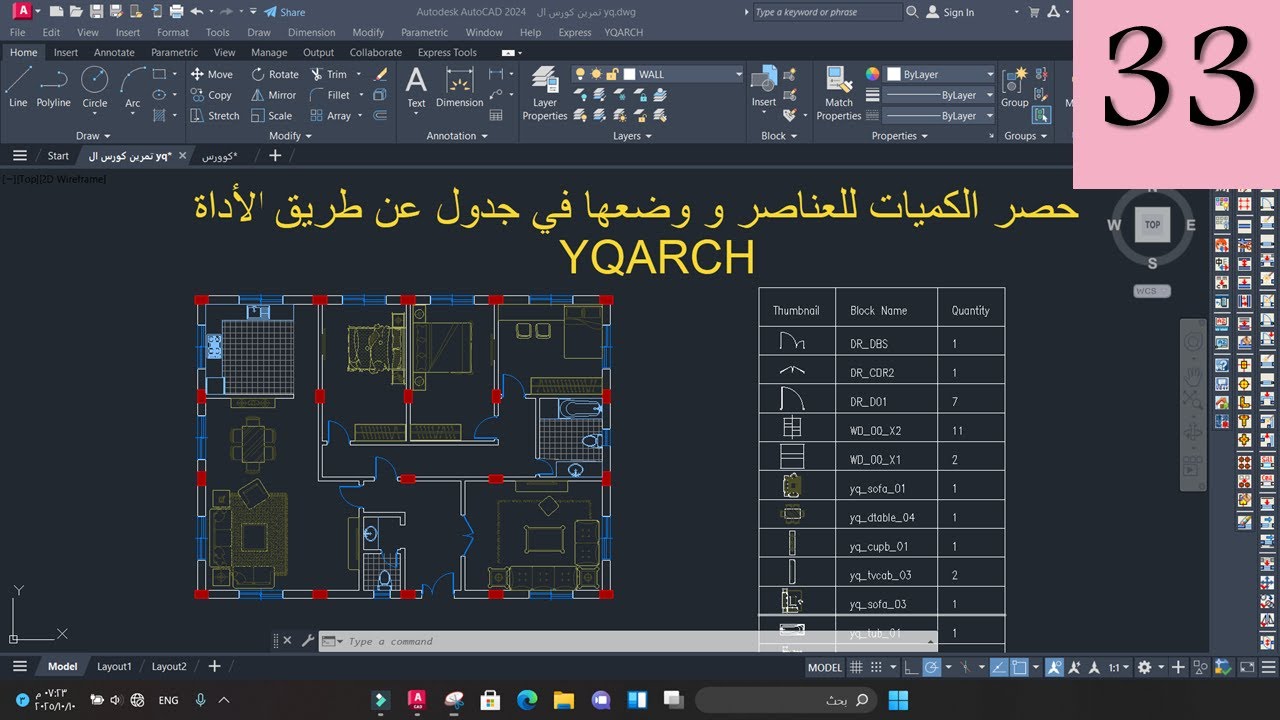1280x720 pixels.
Task: Use the Rotate tool
Action: [x=275, y=74]
